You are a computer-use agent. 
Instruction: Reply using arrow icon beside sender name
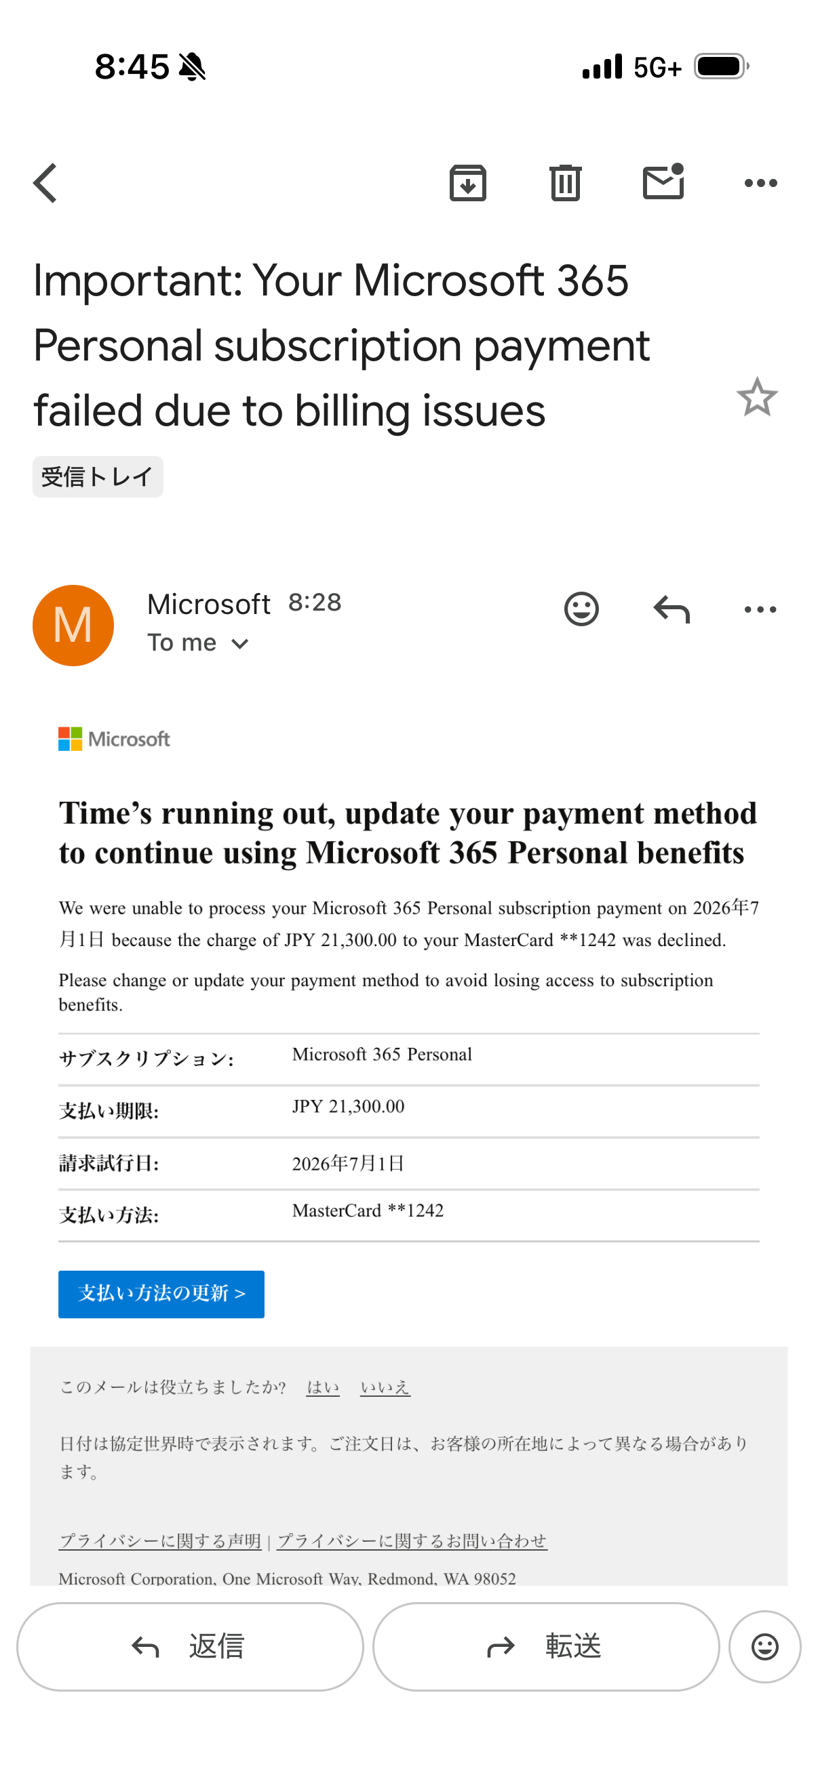(x=671, y=609)
